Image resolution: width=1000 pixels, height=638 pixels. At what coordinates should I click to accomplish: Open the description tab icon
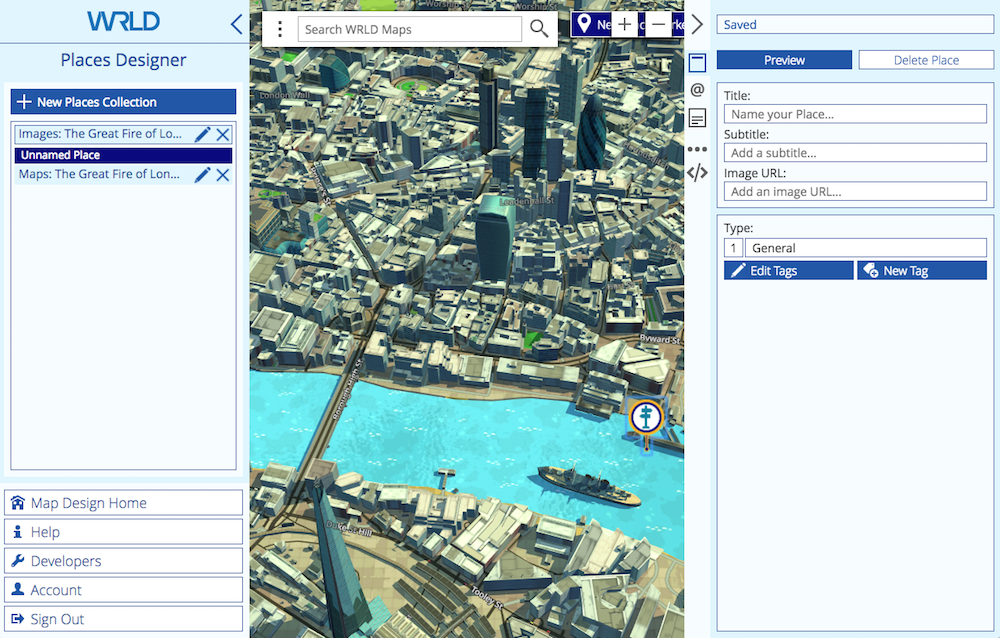pyautogui.click(x=697, y=119)
